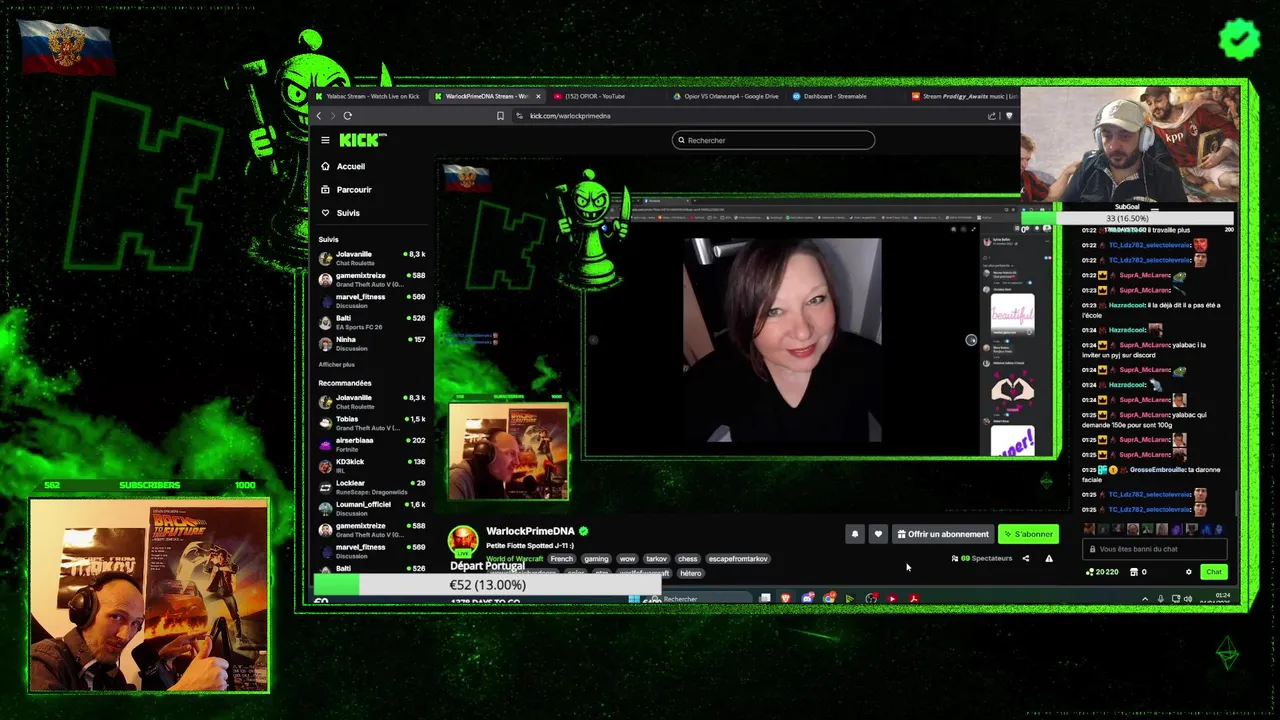Expand the list with Afficher plus
This screenshot has width=1280, height=720.
click(336, 365)
